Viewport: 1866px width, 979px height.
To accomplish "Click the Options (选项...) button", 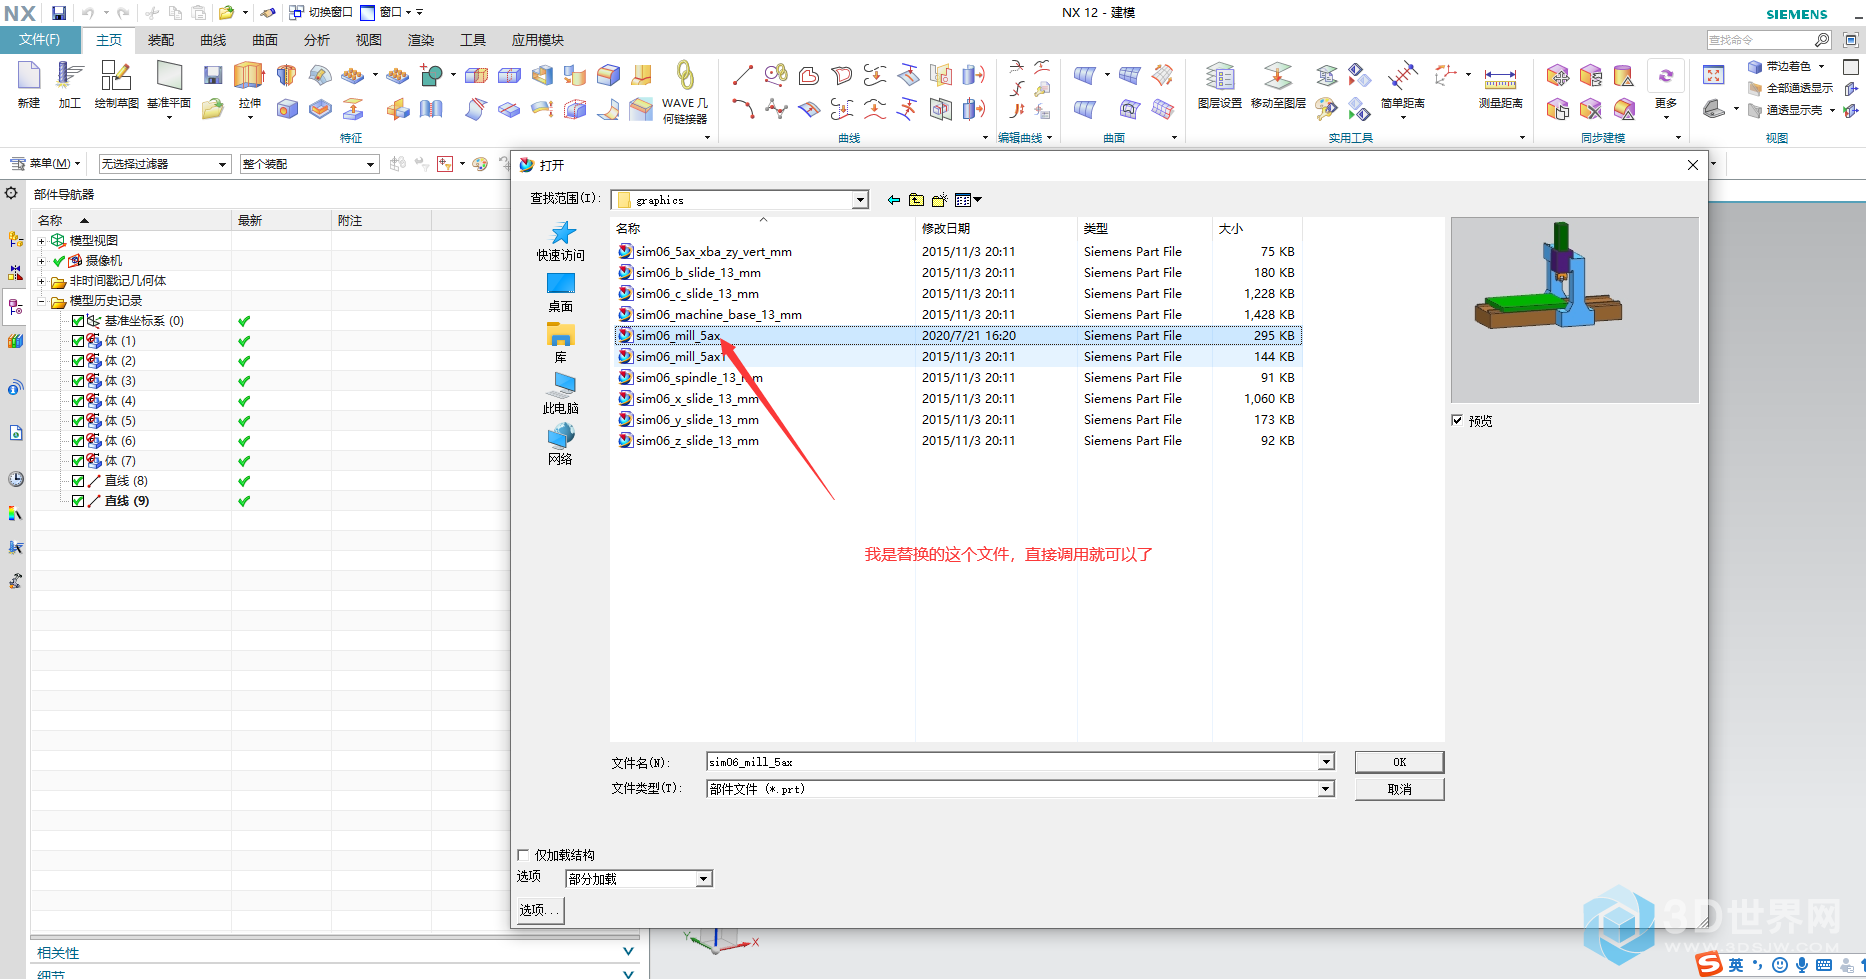I will point(540,910).
